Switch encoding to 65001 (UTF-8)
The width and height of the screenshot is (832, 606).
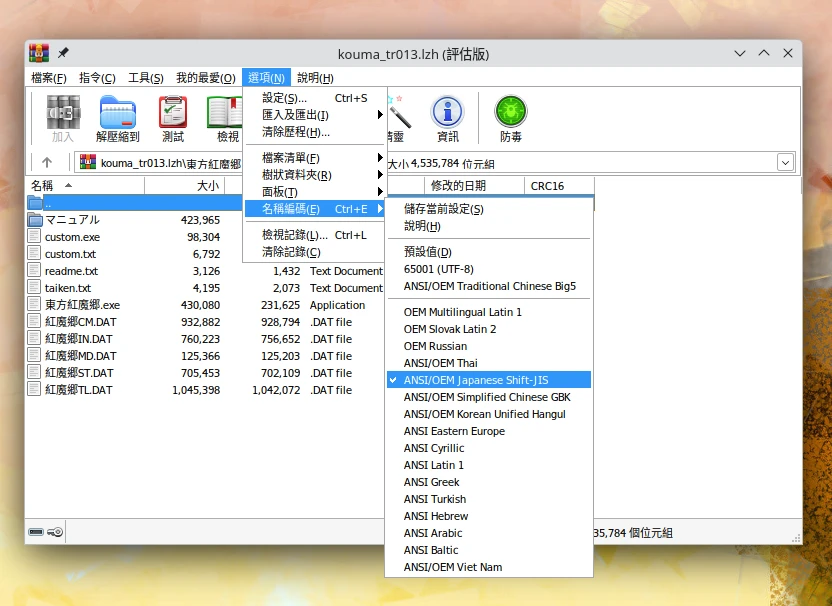click(438, 269)
